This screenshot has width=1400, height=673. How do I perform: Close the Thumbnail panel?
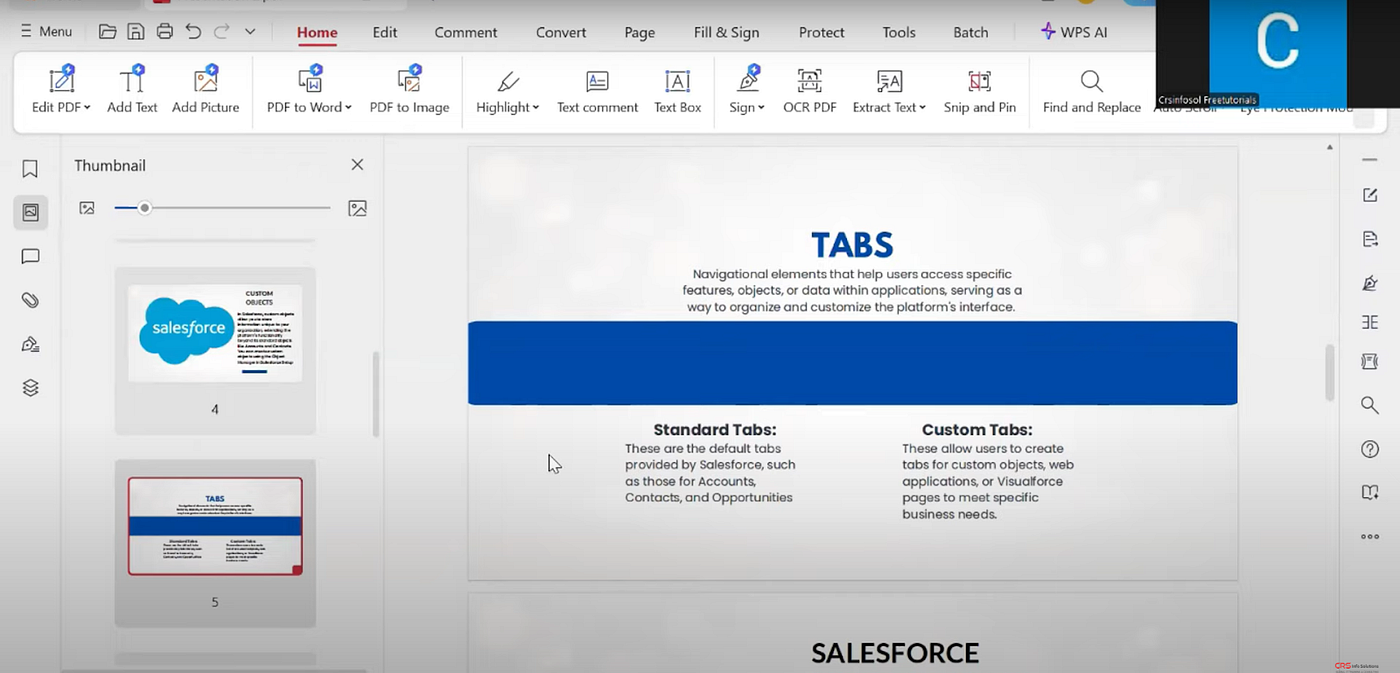[357, 165]
